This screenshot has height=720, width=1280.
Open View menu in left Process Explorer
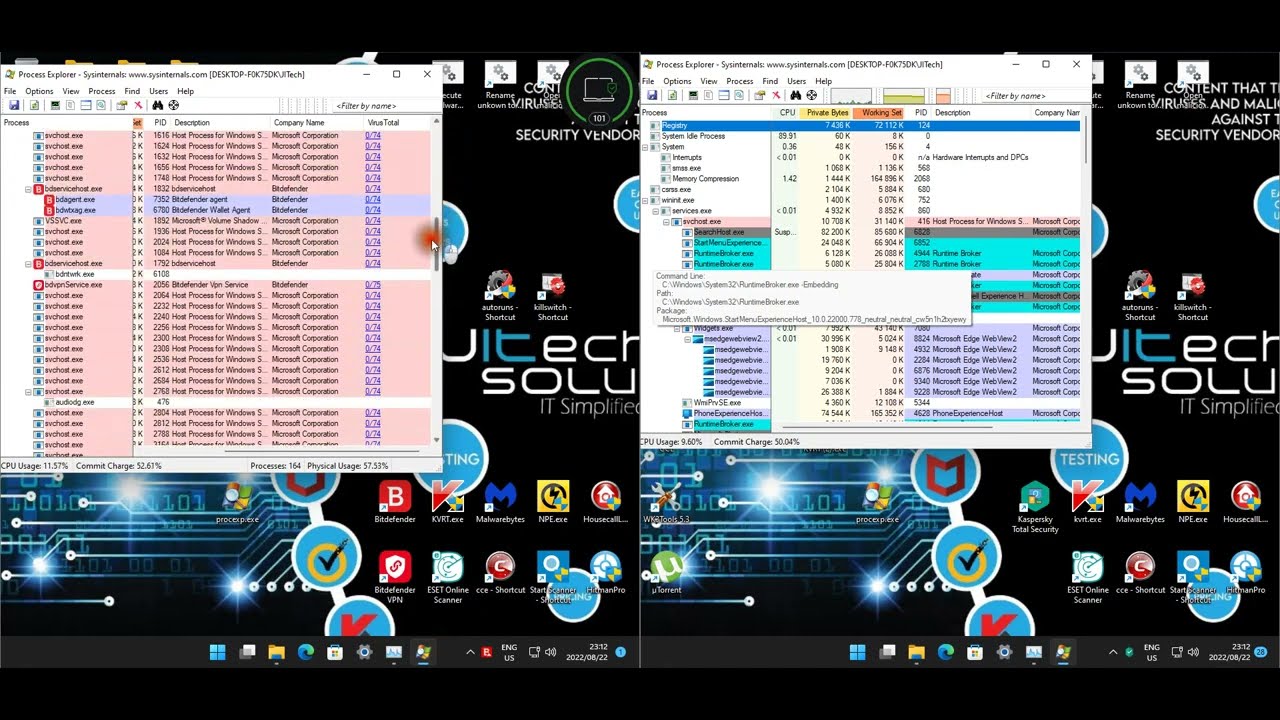71,91
